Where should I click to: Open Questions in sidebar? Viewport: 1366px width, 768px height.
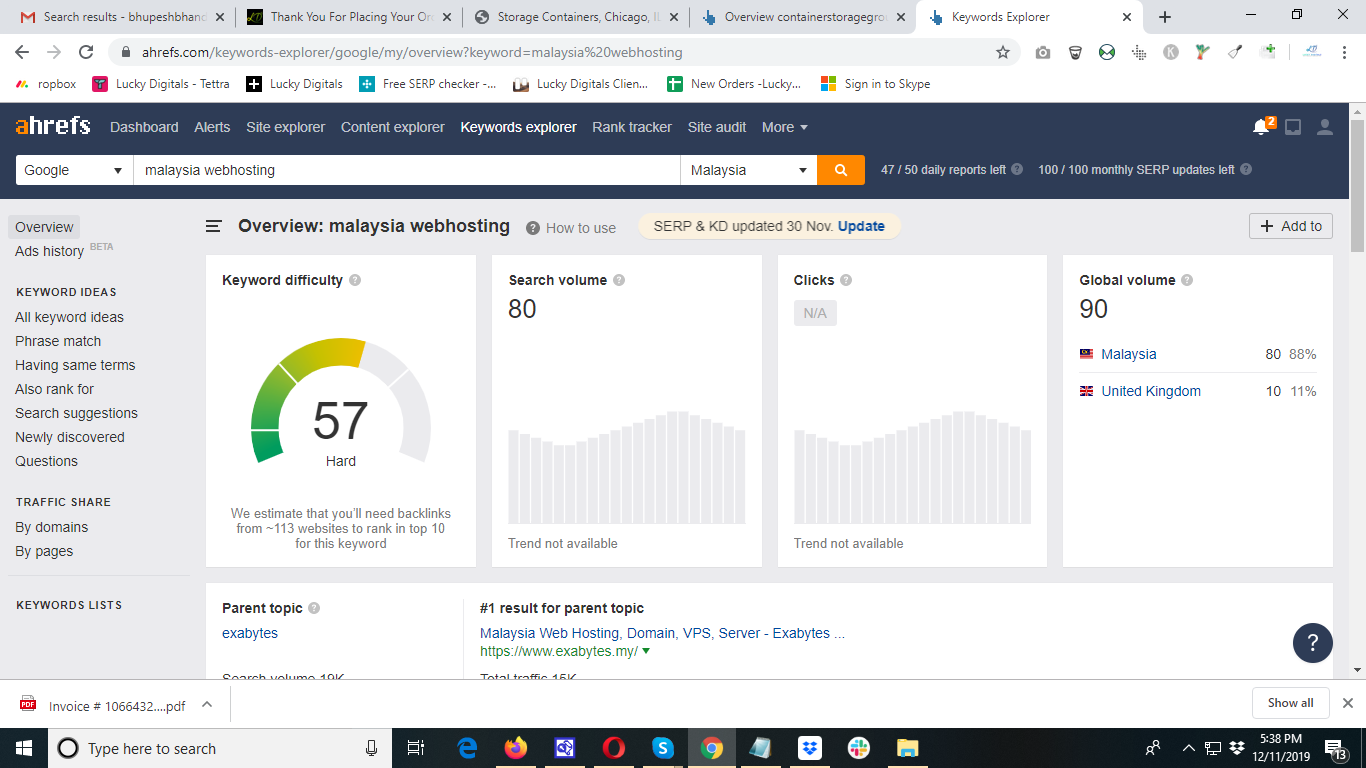46,461
